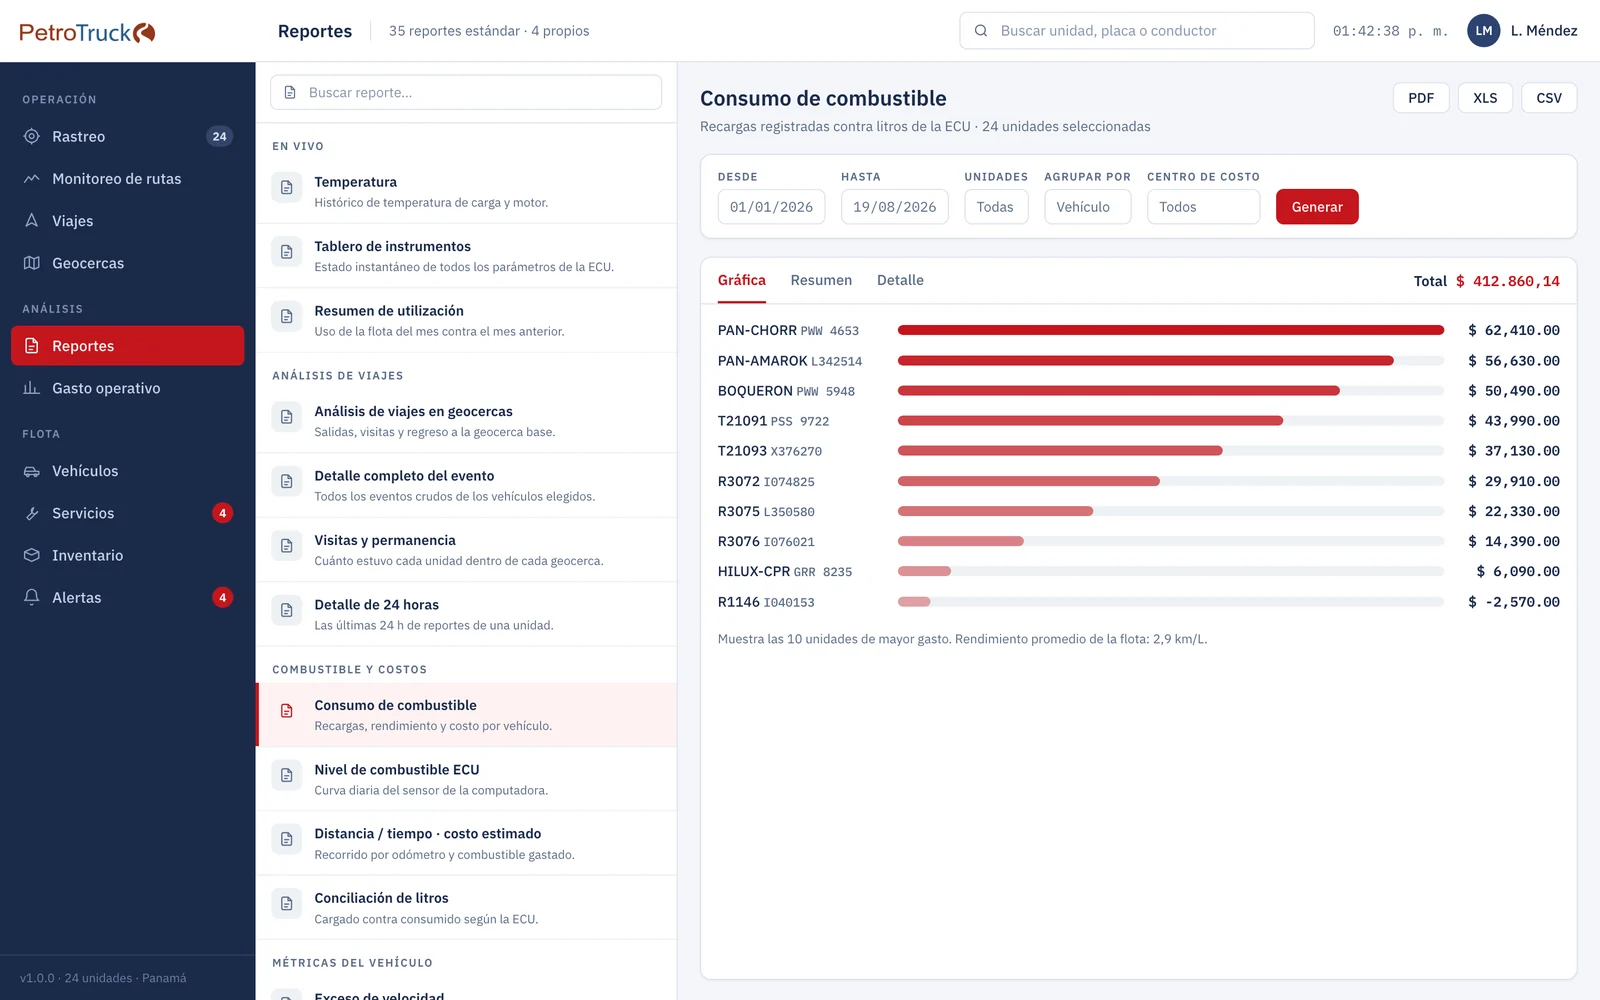The image size is (1600, 1000).
Task: Click Gasto operativo chart icon
Action: [32, 388]
